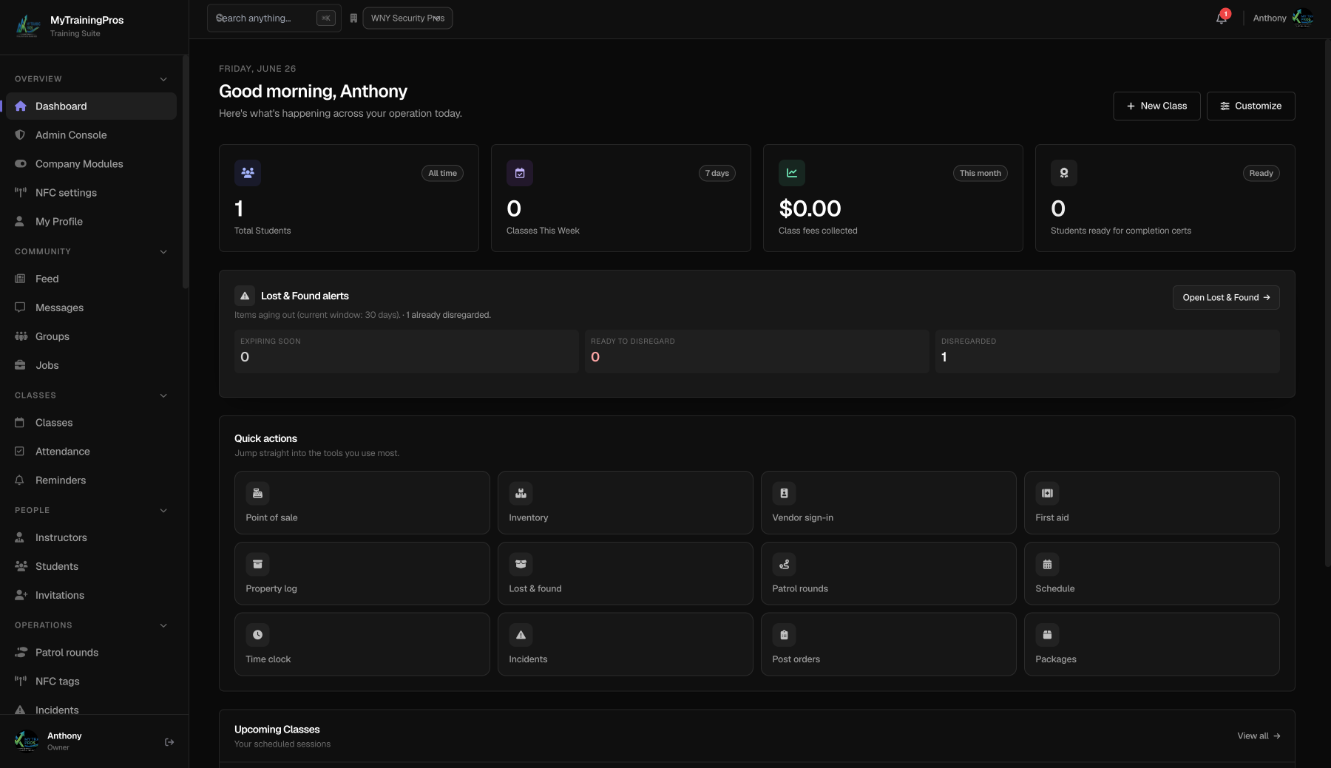Open the First aid quick action
This screenshot has width=1331, height=768.
1152,503
